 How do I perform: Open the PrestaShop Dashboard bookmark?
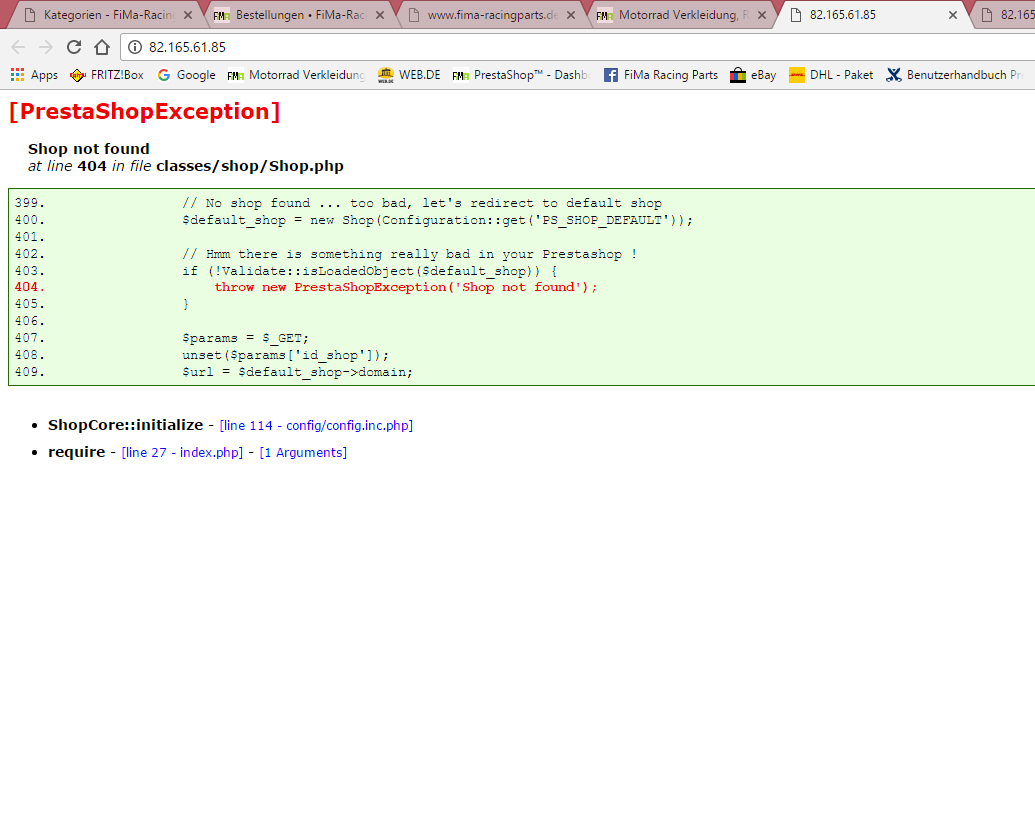pyautogui.click(x=521, y=75)
